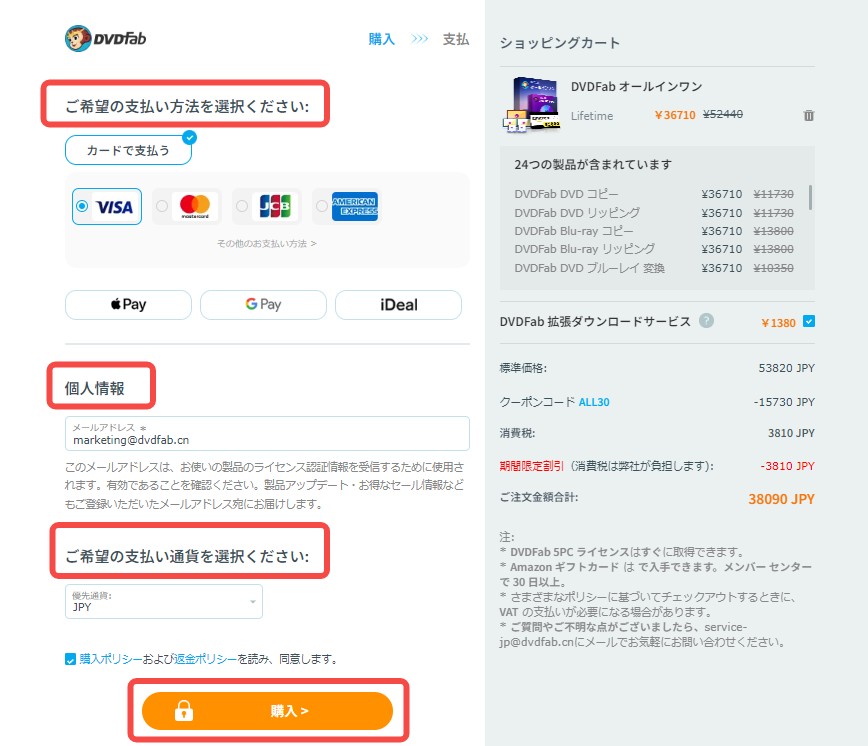Go to the 支払 step
Image resolution: width=868 pixels, height=746 pixels.
pyautogui.click(x=456, y=39)
